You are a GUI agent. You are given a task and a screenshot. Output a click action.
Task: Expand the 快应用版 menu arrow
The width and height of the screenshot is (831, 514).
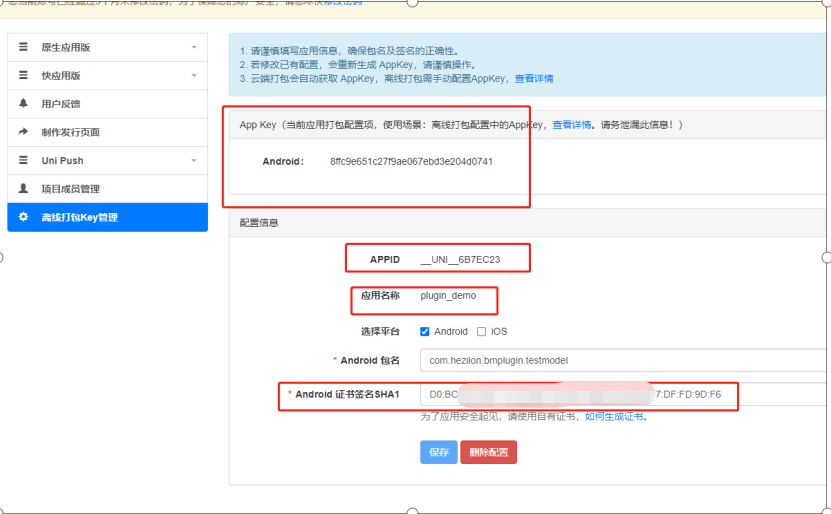(194, 75)
